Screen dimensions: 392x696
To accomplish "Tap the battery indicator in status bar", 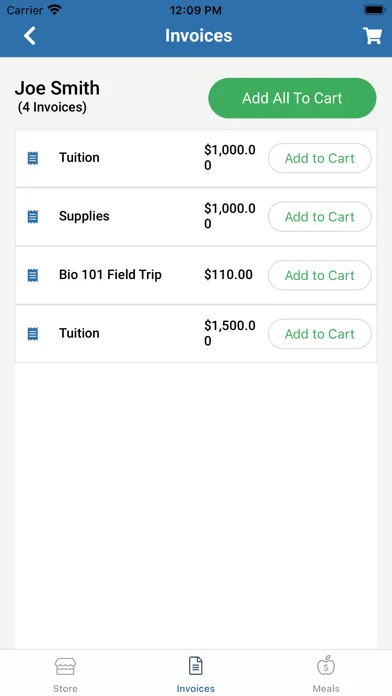I will (374, 10).
